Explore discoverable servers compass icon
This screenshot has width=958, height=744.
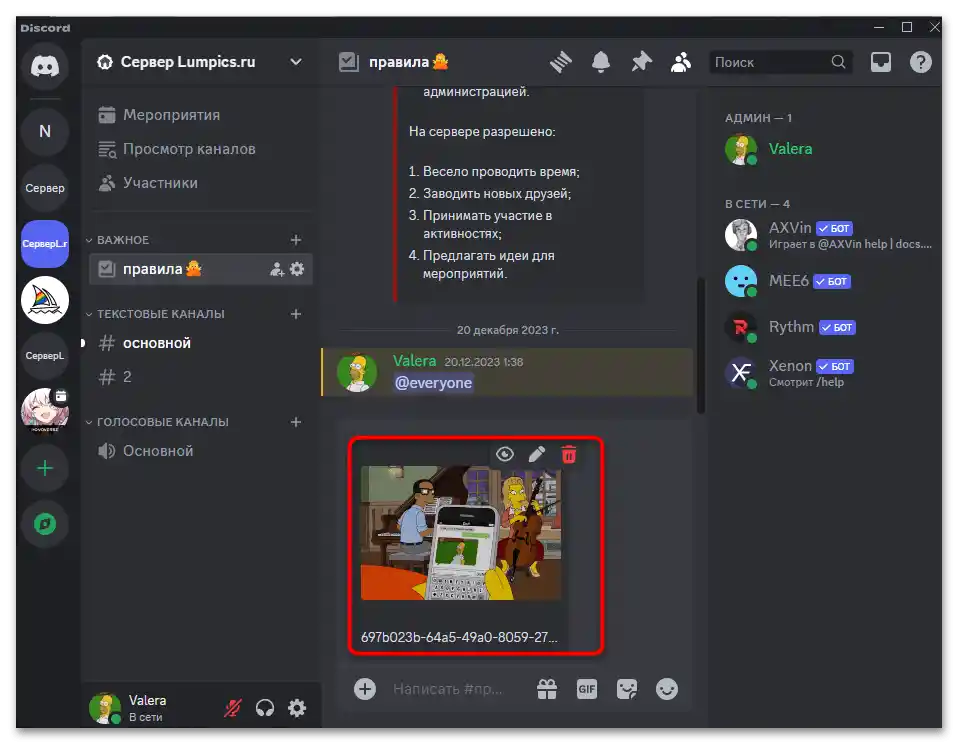click(45, 524)
